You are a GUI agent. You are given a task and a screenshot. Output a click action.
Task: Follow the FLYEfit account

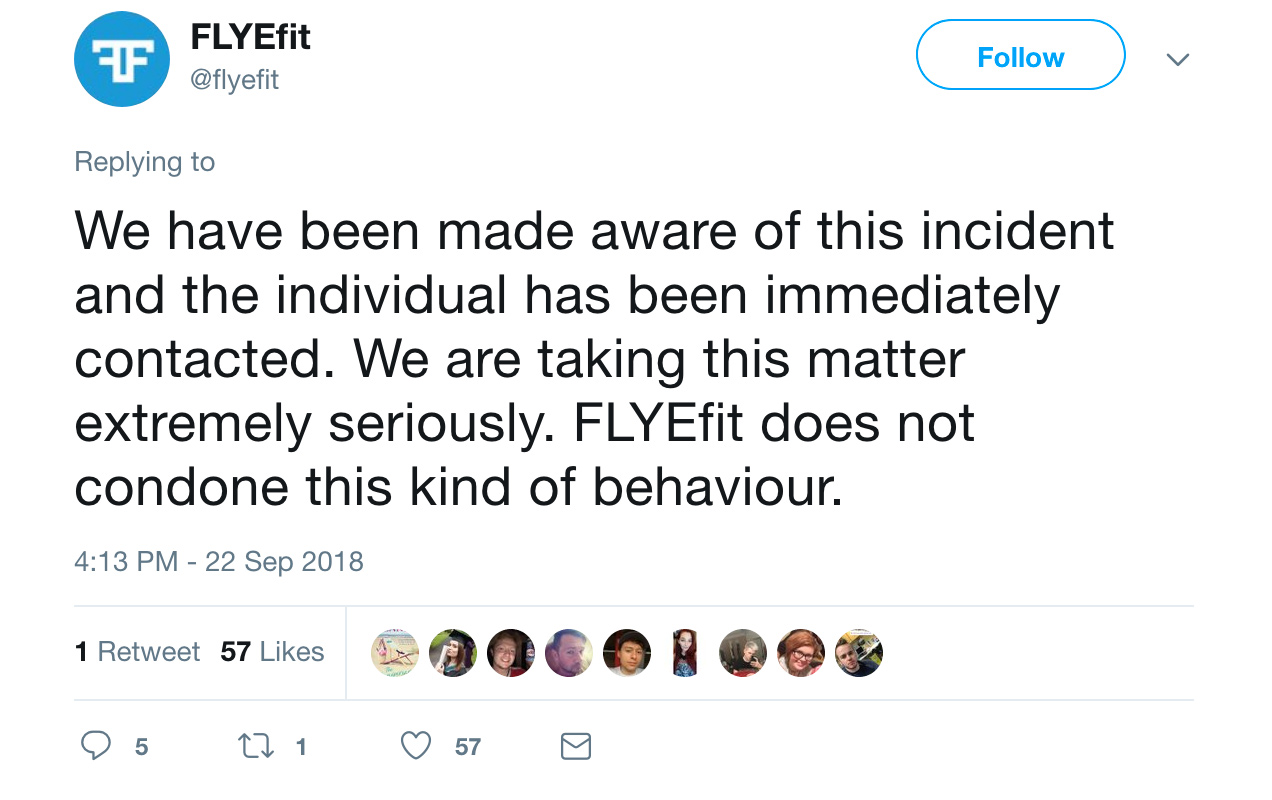pyautogui.click(x=1020, y=55)
